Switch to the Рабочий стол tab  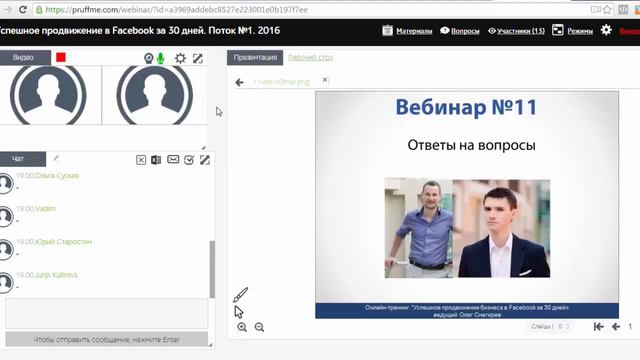pos(310,58)
